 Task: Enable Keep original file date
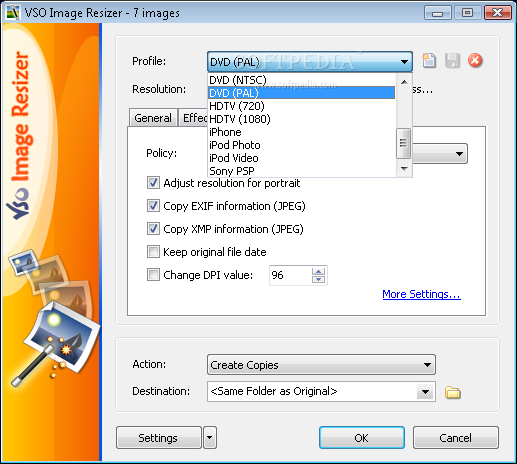[153, 252]
